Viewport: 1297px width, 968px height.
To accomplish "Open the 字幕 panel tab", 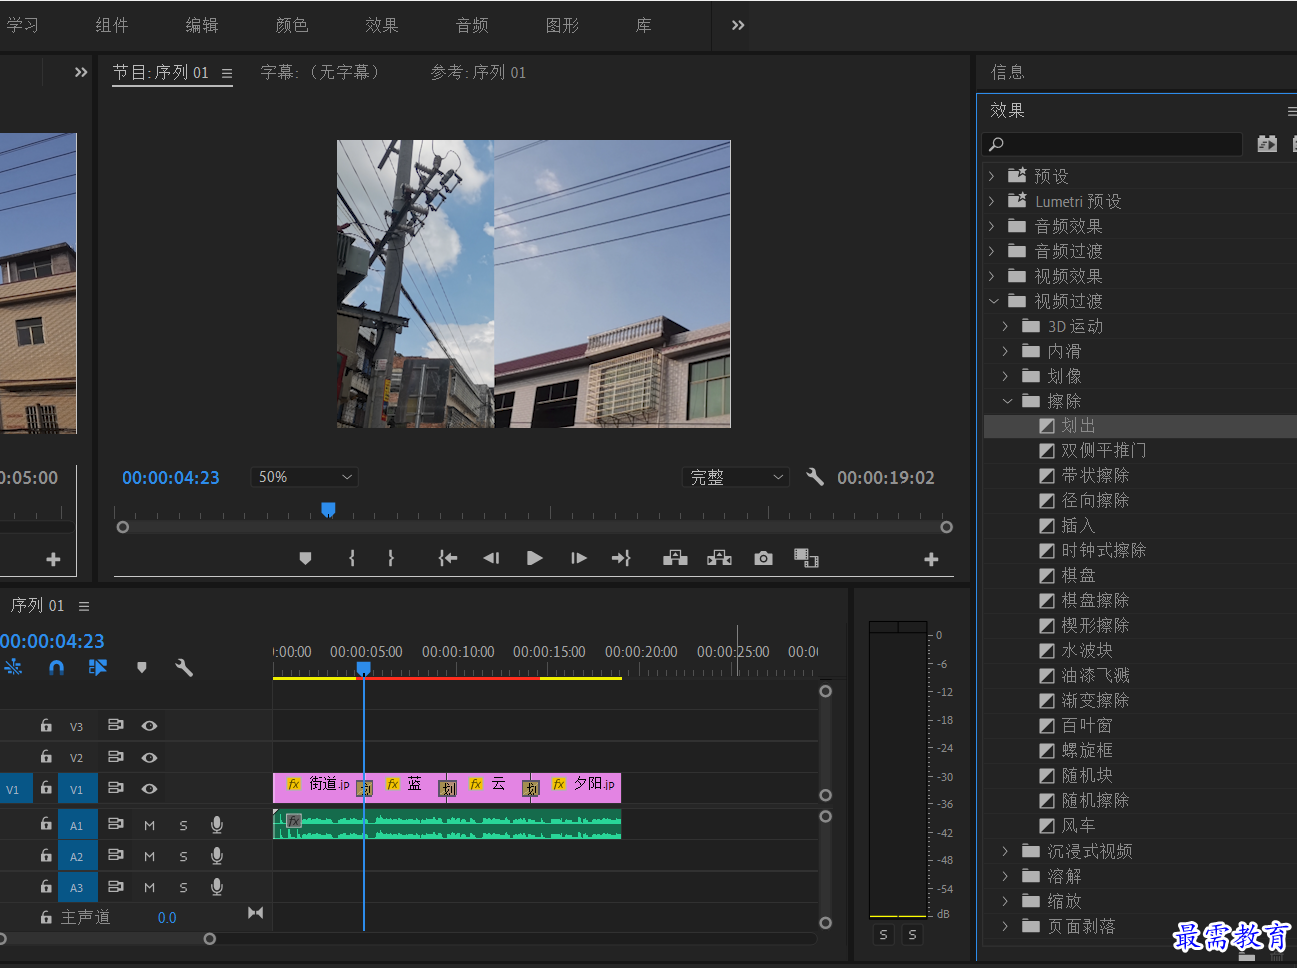I will point(320,72).
